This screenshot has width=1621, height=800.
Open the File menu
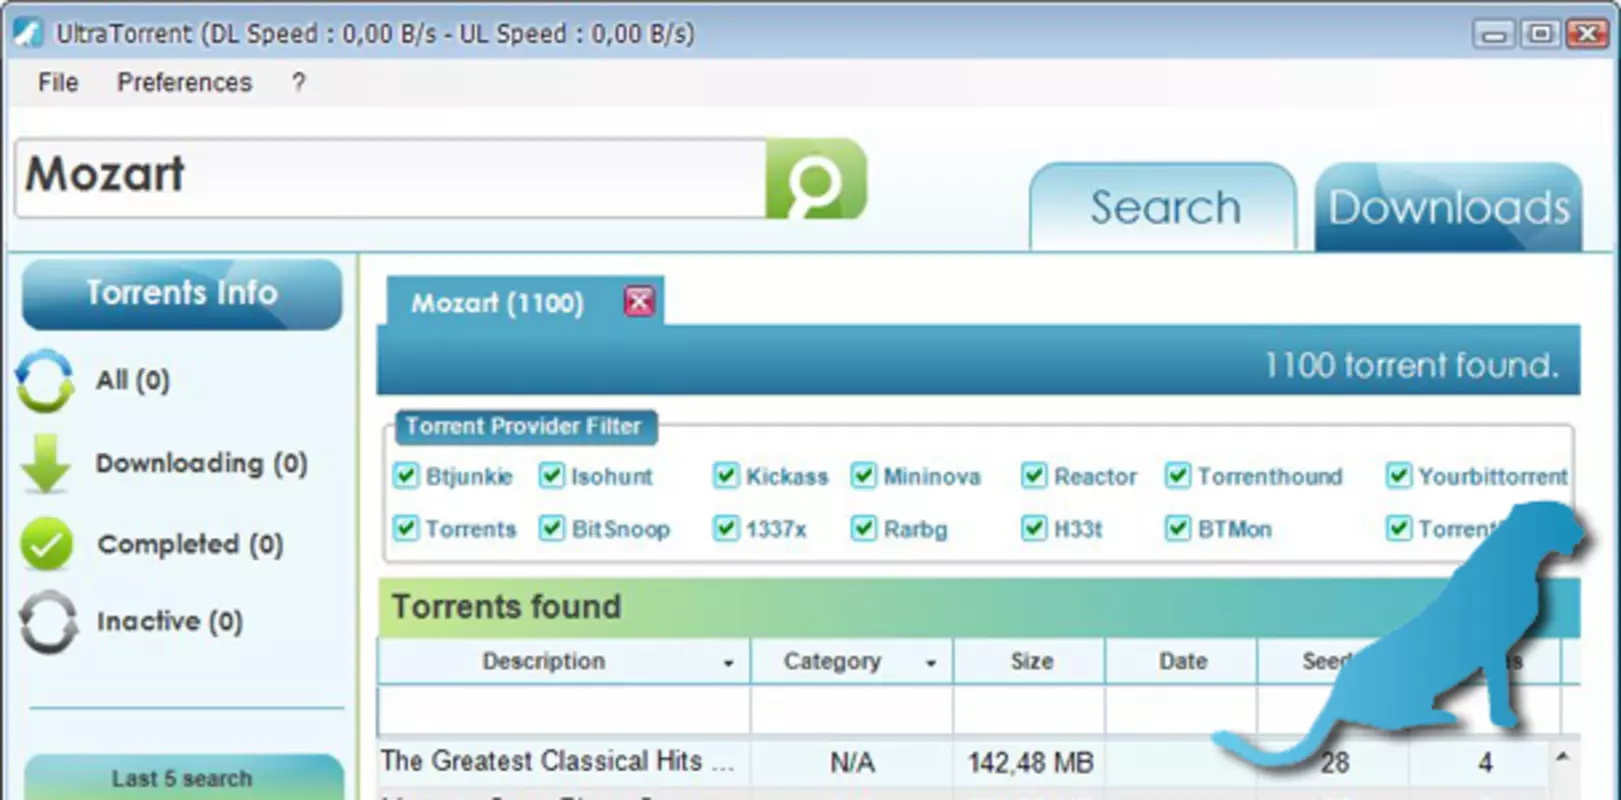coord(58,82)
